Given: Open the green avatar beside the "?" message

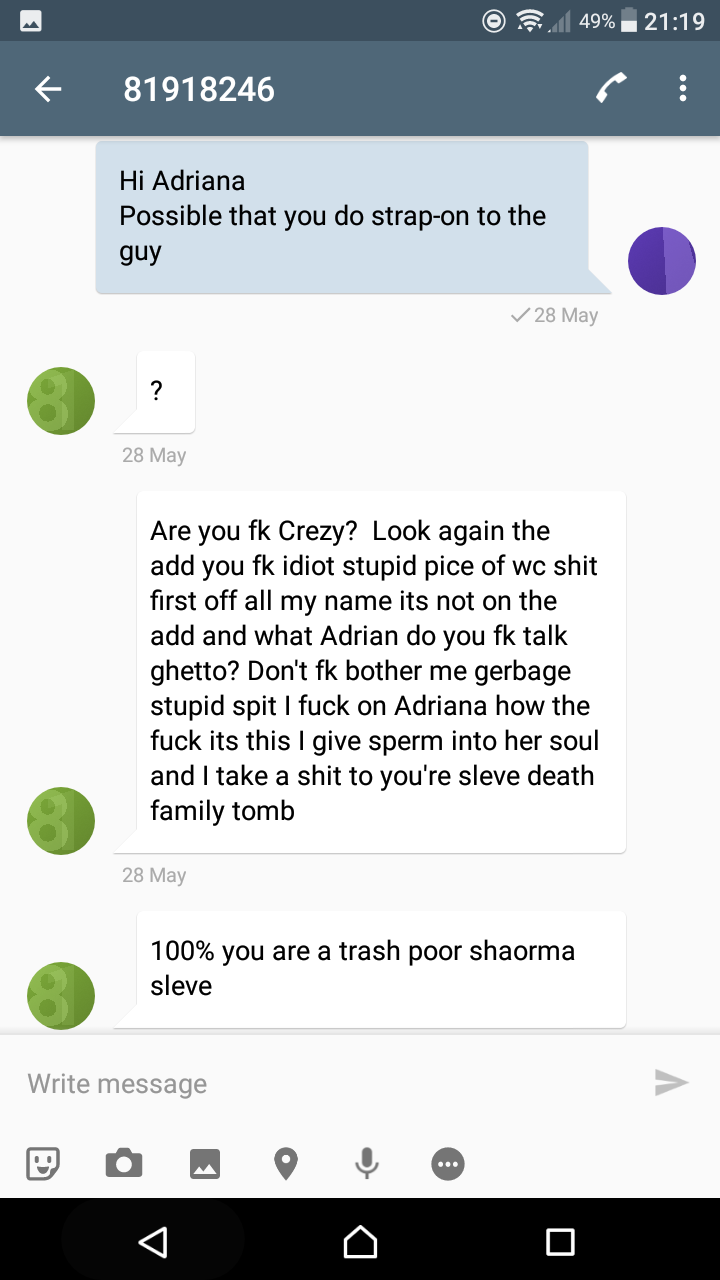Looking at the screenshot, I should (61, 401).
